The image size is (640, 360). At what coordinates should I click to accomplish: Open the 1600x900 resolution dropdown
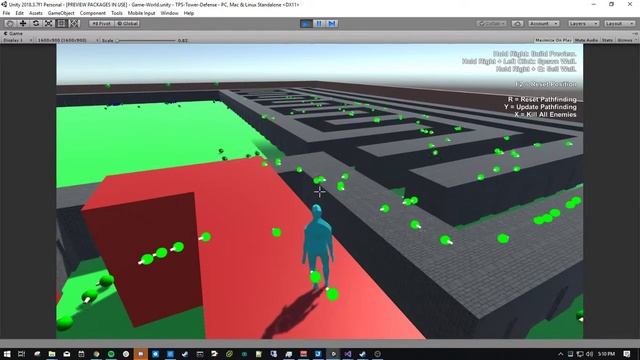(67, 40)
